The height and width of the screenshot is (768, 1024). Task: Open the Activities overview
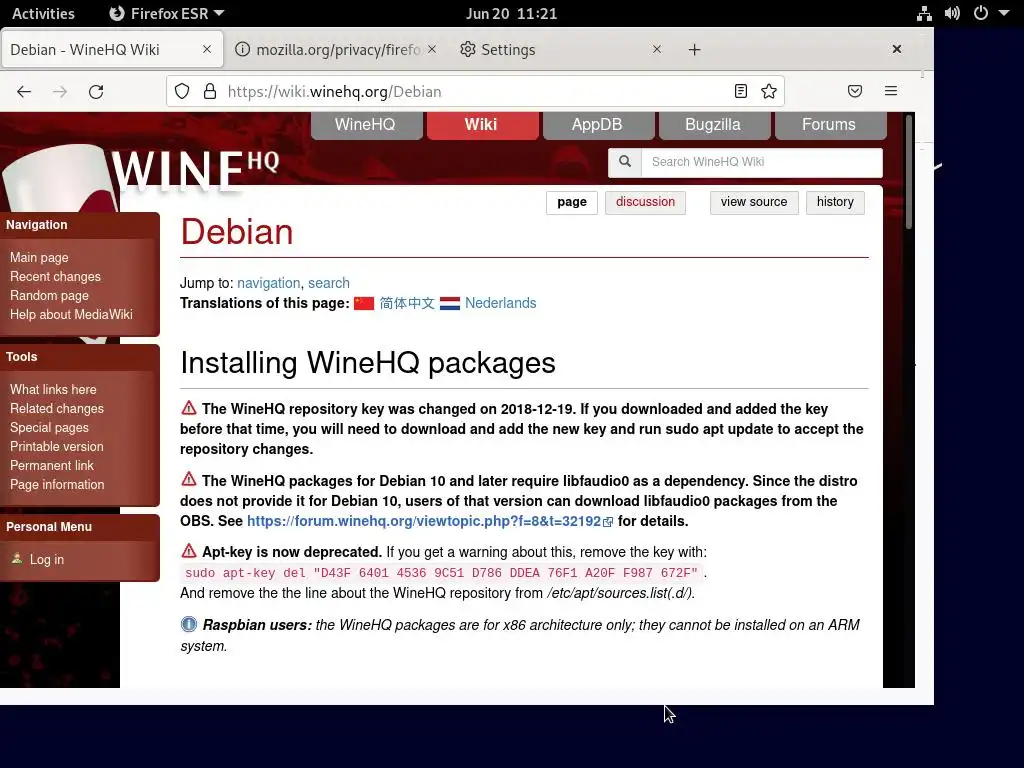tap(43, 13)
